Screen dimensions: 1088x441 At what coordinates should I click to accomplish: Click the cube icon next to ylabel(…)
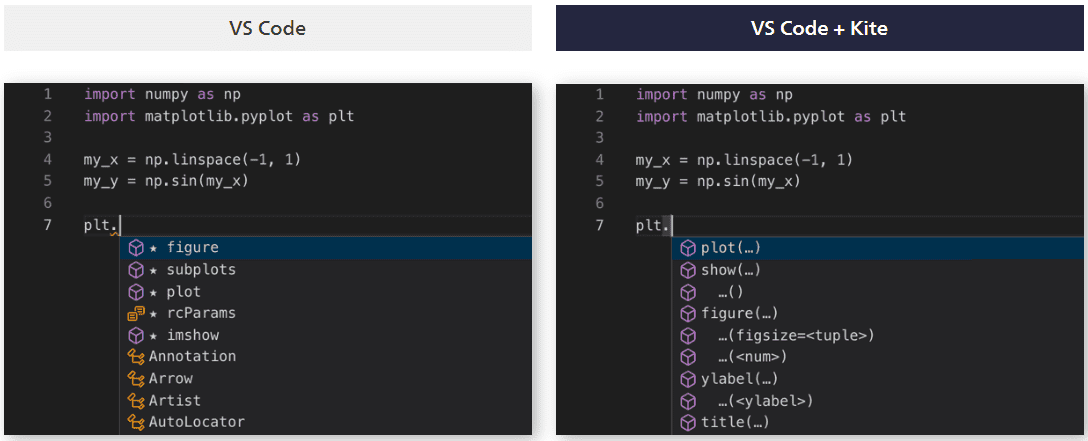(x=688, y=379)
